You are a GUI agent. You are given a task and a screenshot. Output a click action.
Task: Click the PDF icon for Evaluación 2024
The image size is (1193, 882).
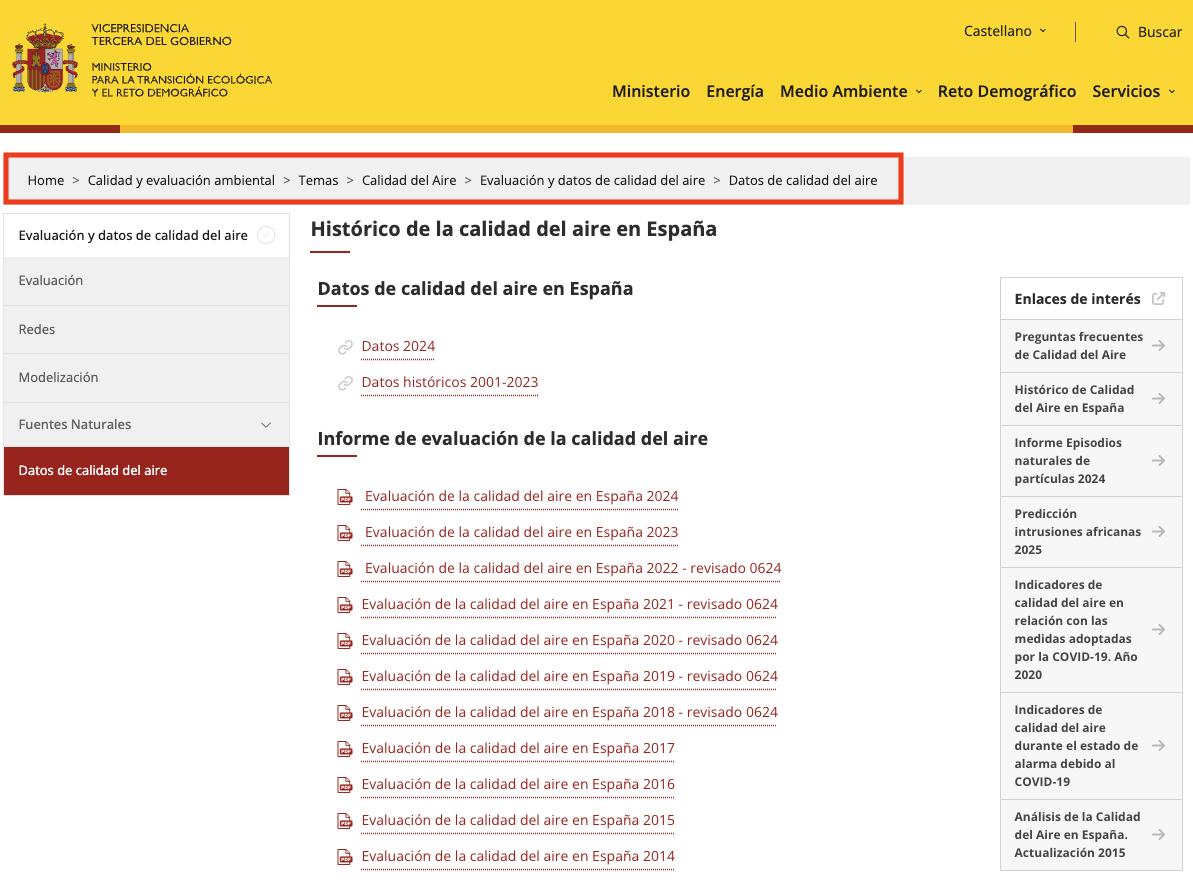click(x=345, y=497)
